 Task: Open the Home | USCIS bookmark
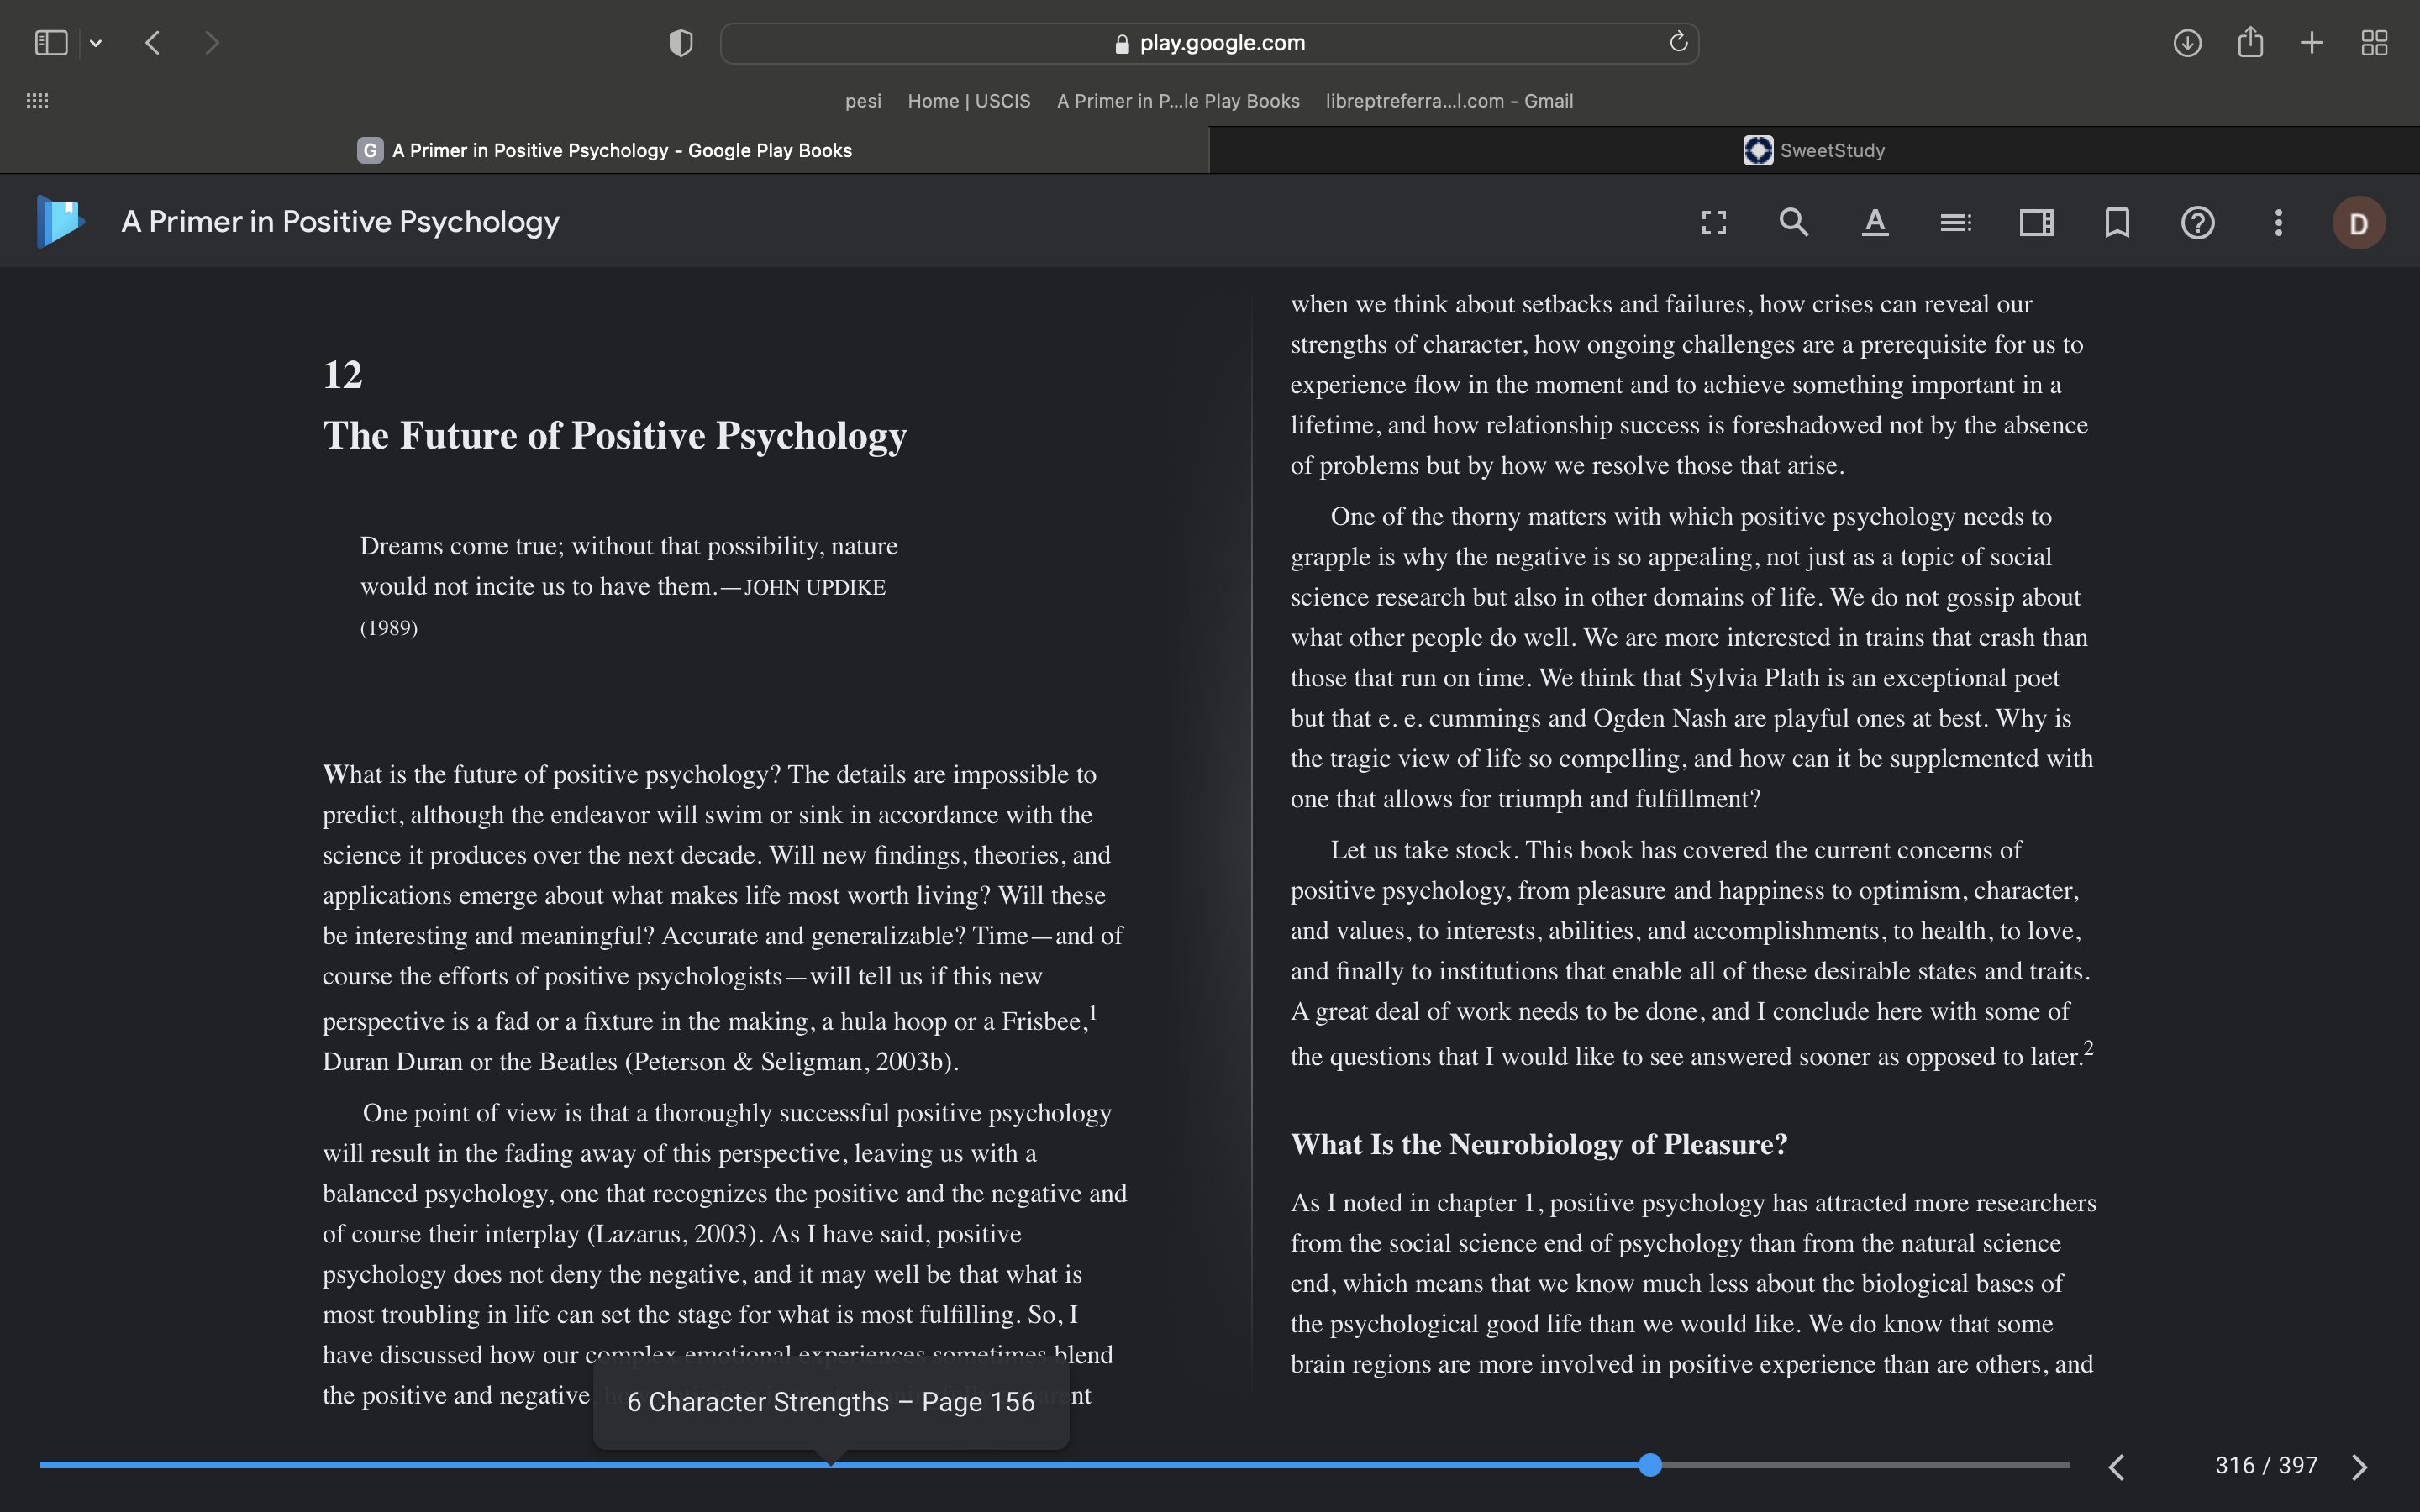click(x=969, y=101)
